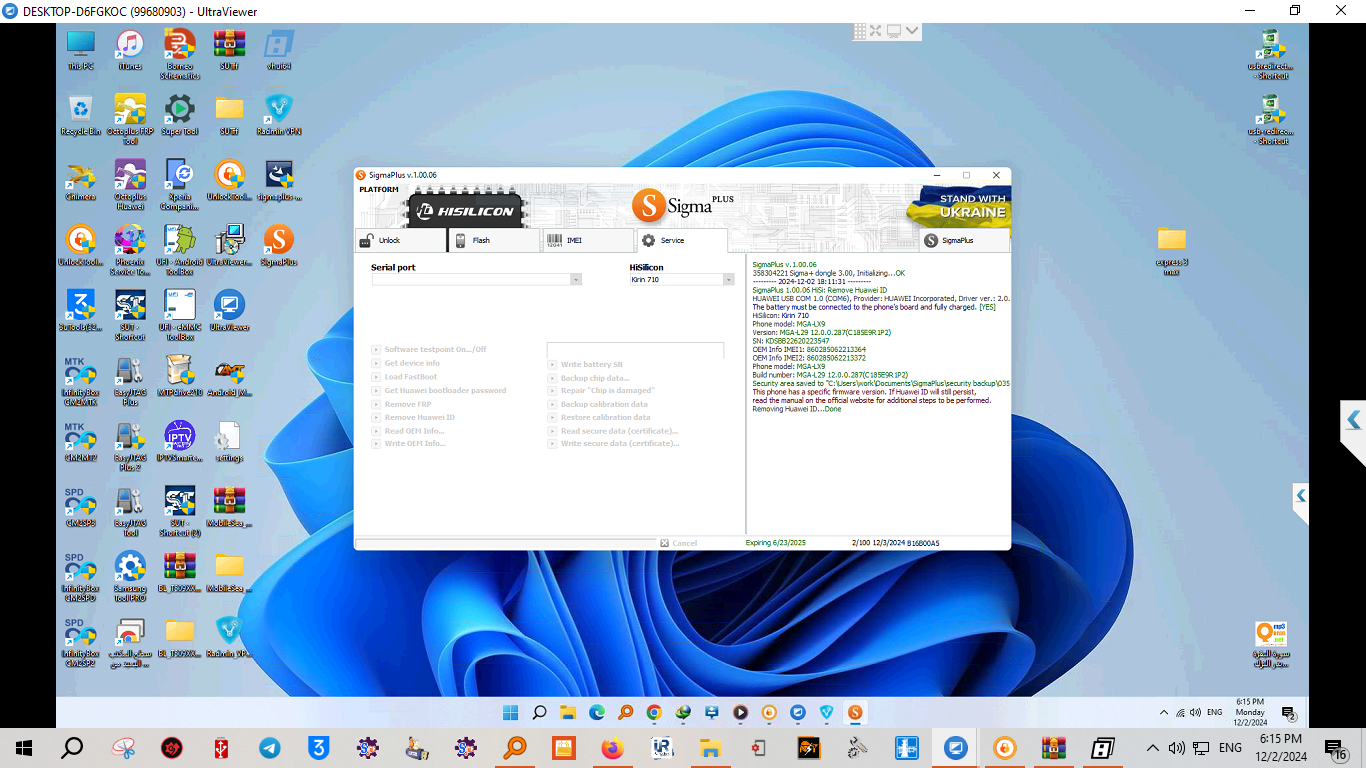
Task: Launch the Super Tool desktop icon
Action: pyautogui.click(x=180, y=115)
